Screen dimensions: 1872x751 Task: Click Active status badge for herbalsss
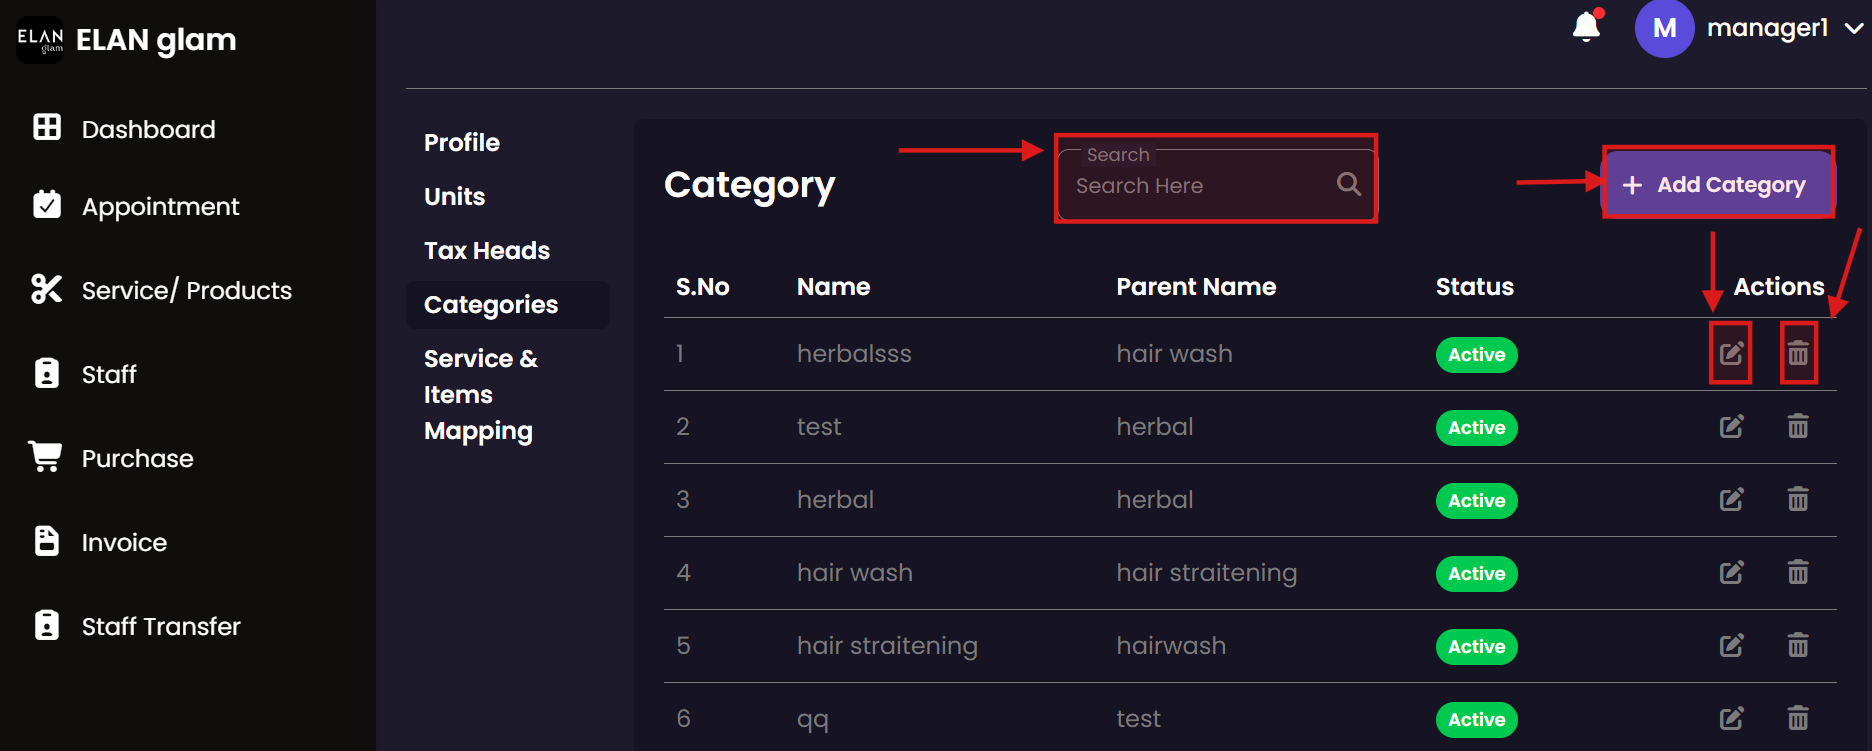point(1476,355)
